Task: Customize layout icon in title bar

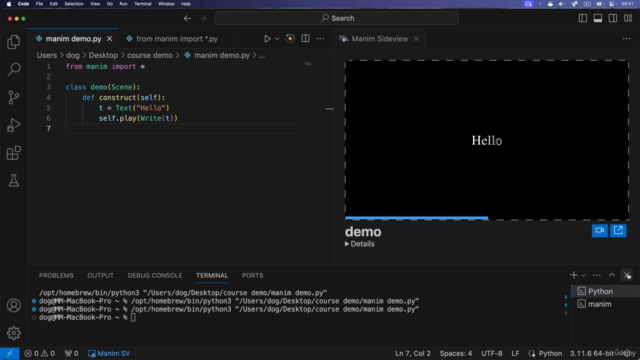Action: point(628,18)
